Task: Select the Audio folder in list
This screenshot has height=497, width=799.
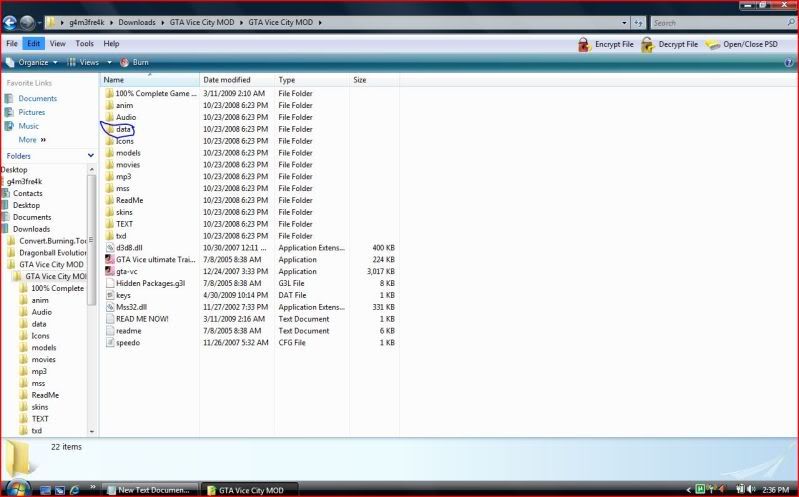Action: click(120, 117)
